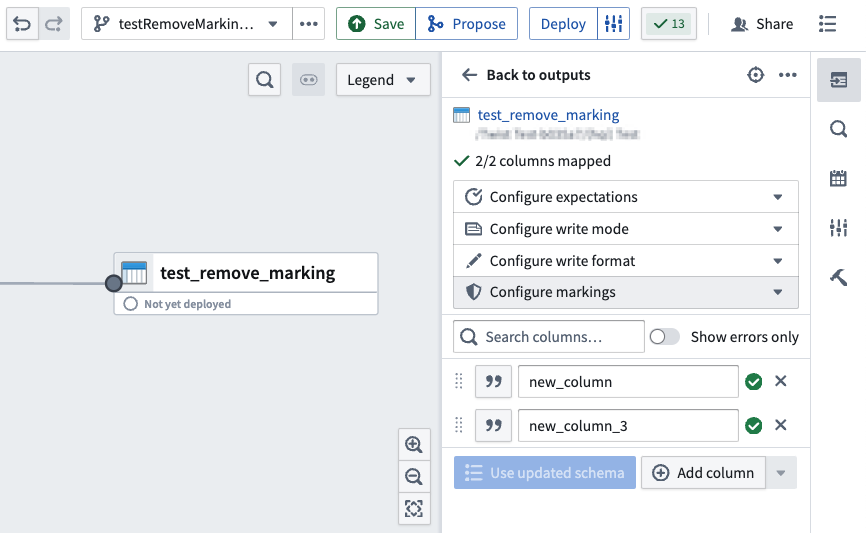Viewport: 866px width, 533px height.
Task: Expand Configure expectations section
Action: click(x=626, y=197)
